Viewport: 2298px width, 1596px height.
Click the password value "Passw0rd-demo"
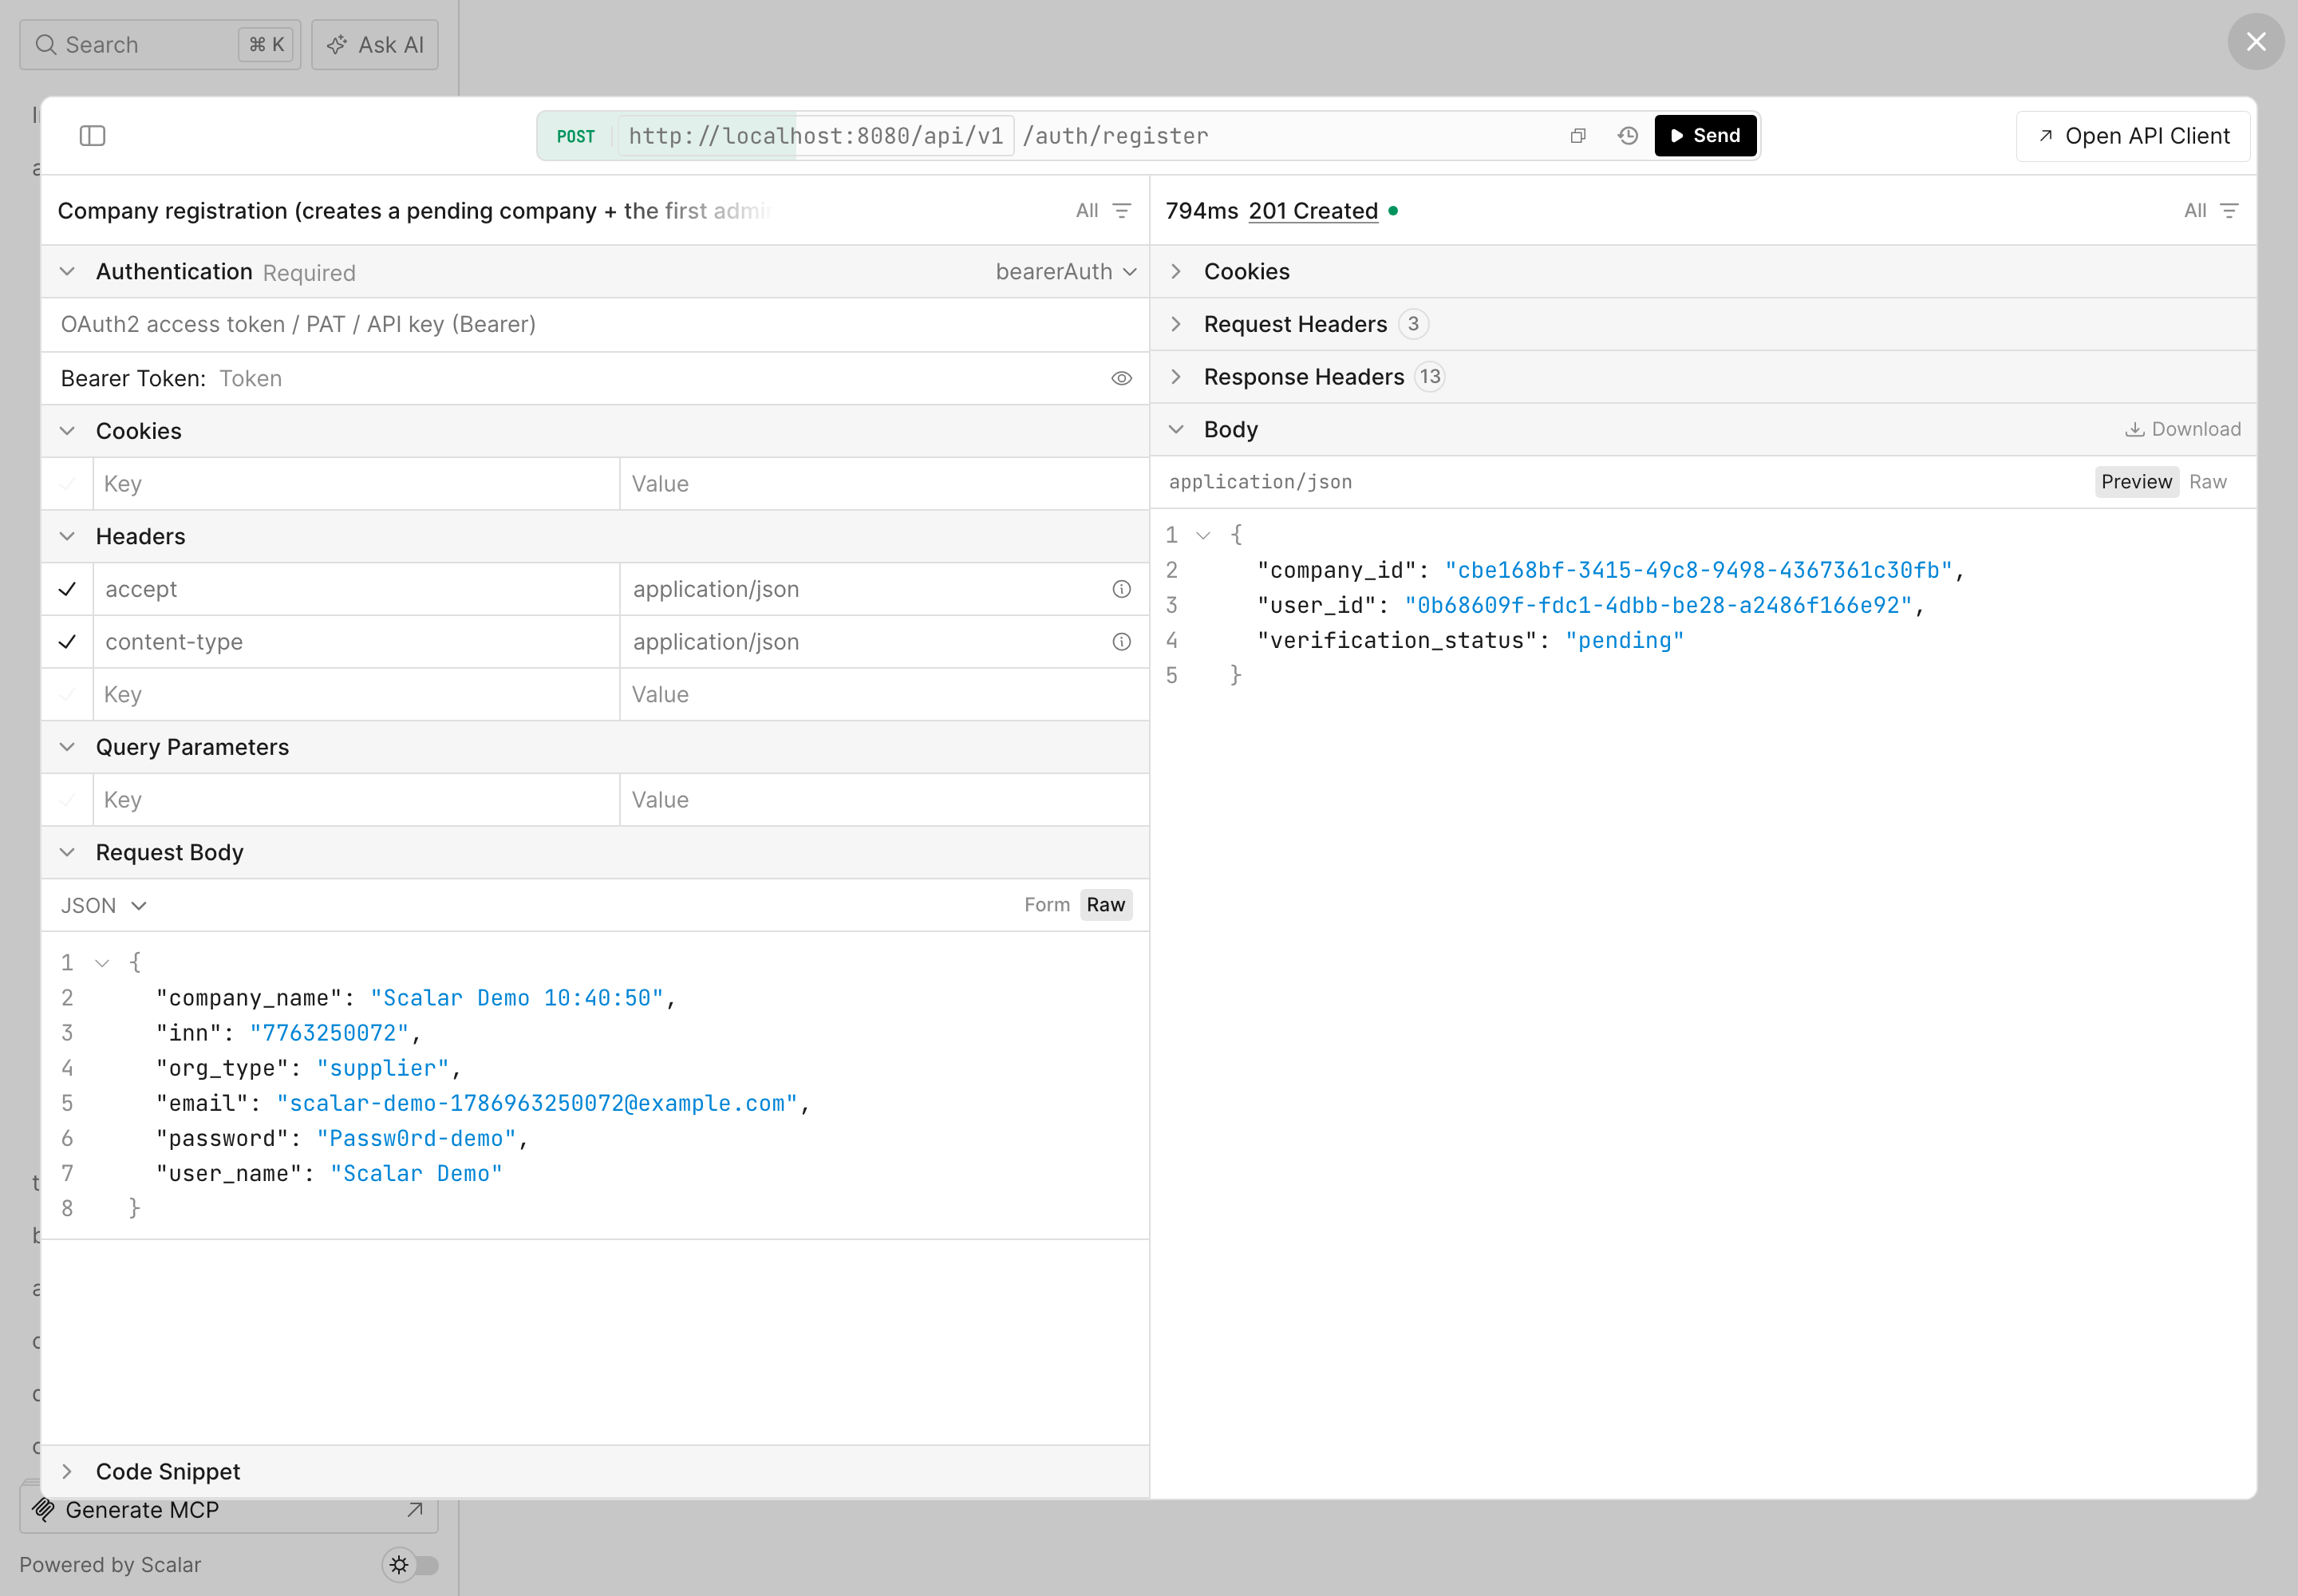click(416, 1138)
